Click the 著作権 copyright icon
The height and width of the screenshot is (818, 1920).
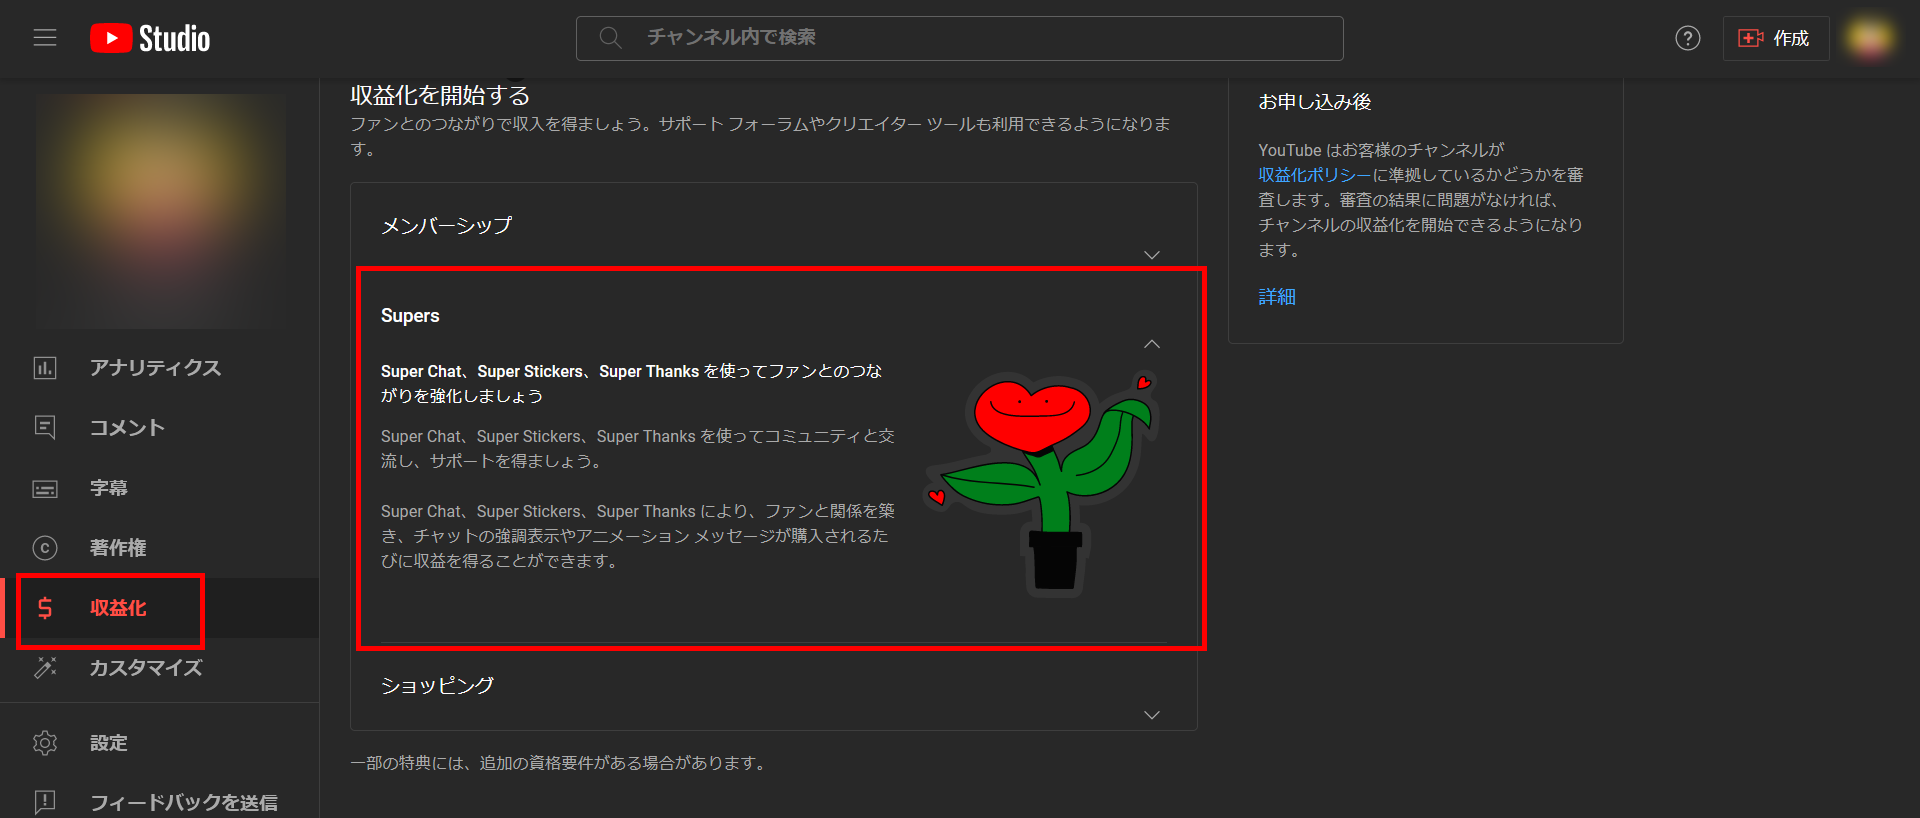(x=45, y=548)
